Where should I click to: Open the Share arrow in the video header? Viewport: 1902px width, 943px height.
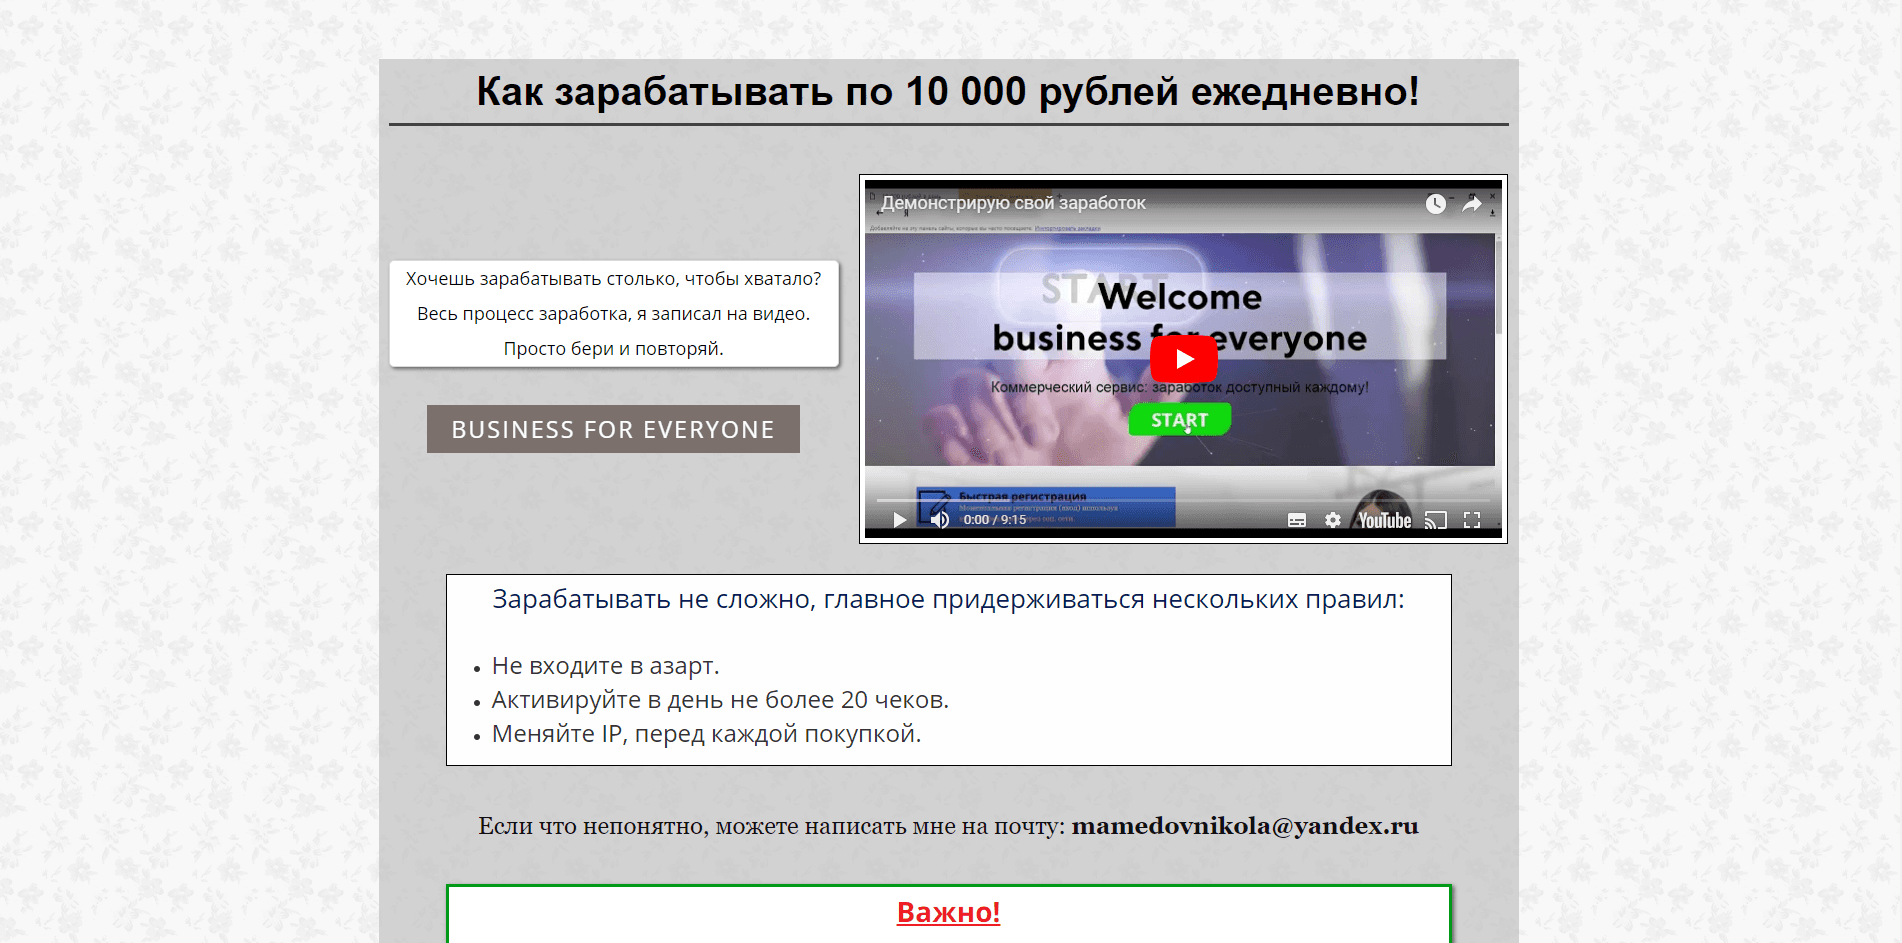1470,203
